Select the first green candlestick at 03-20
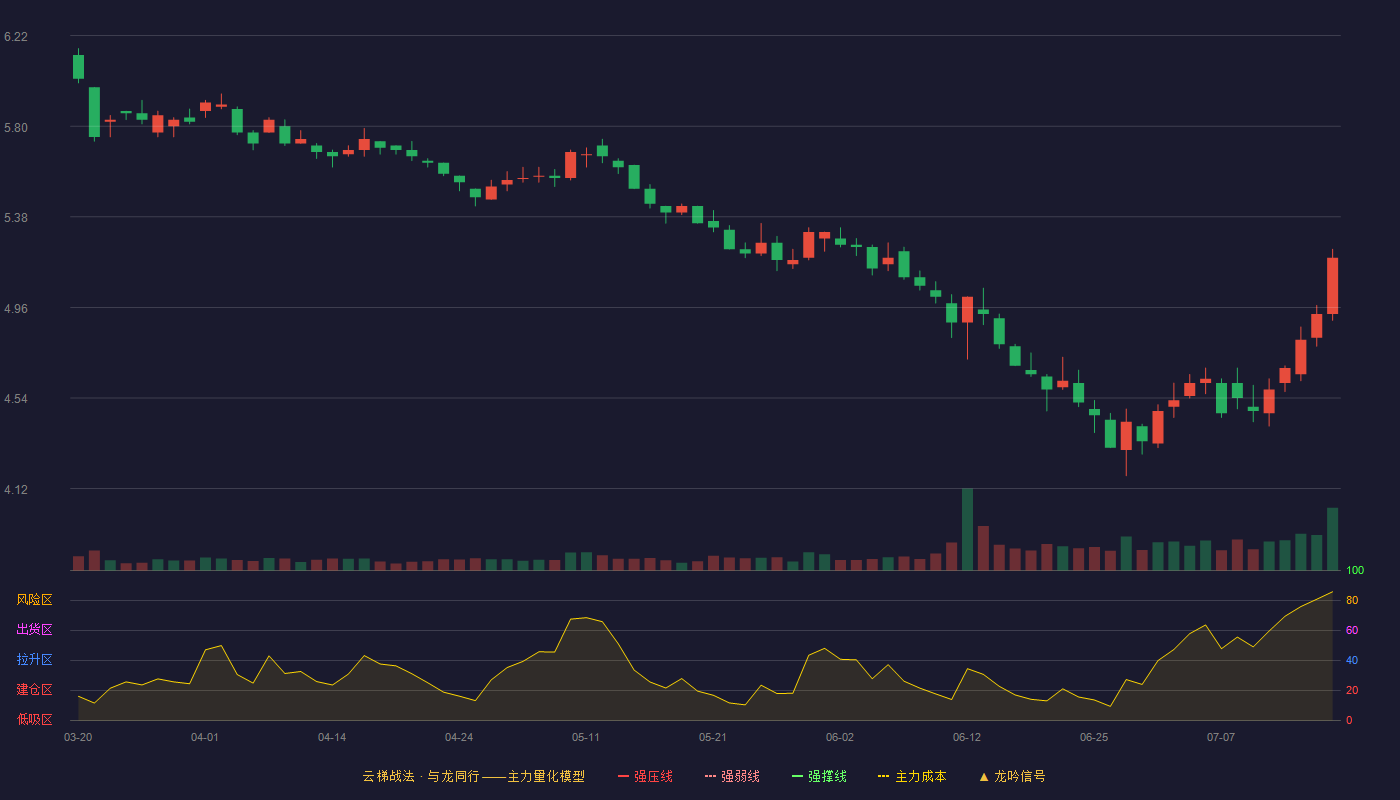Viewport: 1400px width, 800px height. [x=78, y=66]
